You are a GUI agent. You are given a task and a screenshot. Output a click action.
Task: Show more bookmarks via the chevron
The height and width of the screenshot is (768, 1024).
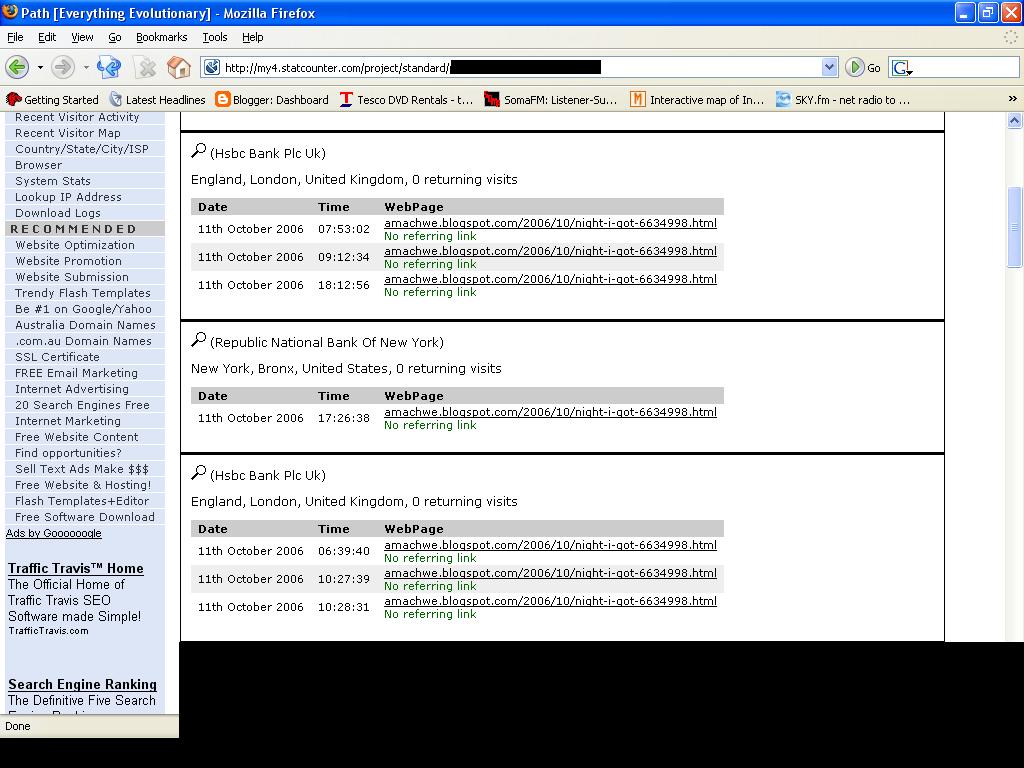point(1012,99)
